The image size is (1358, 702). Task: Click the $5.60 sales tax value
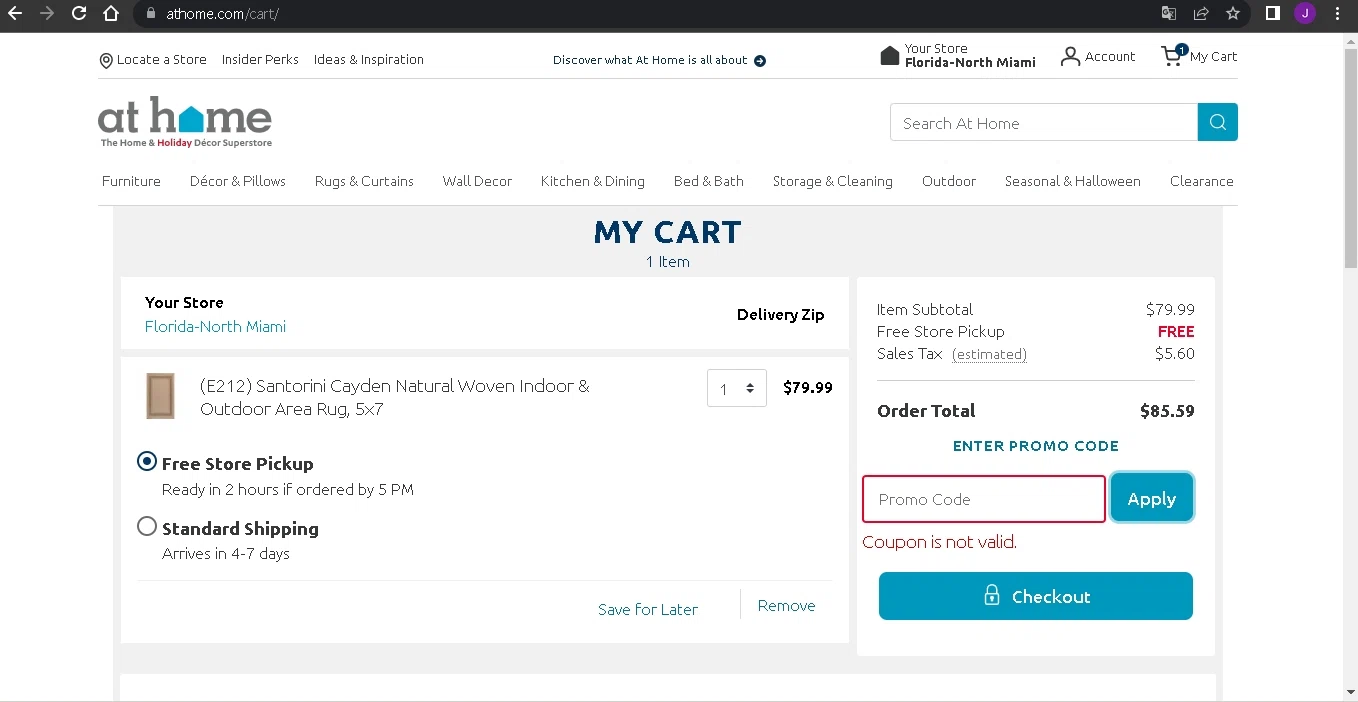pos(1175,354)
